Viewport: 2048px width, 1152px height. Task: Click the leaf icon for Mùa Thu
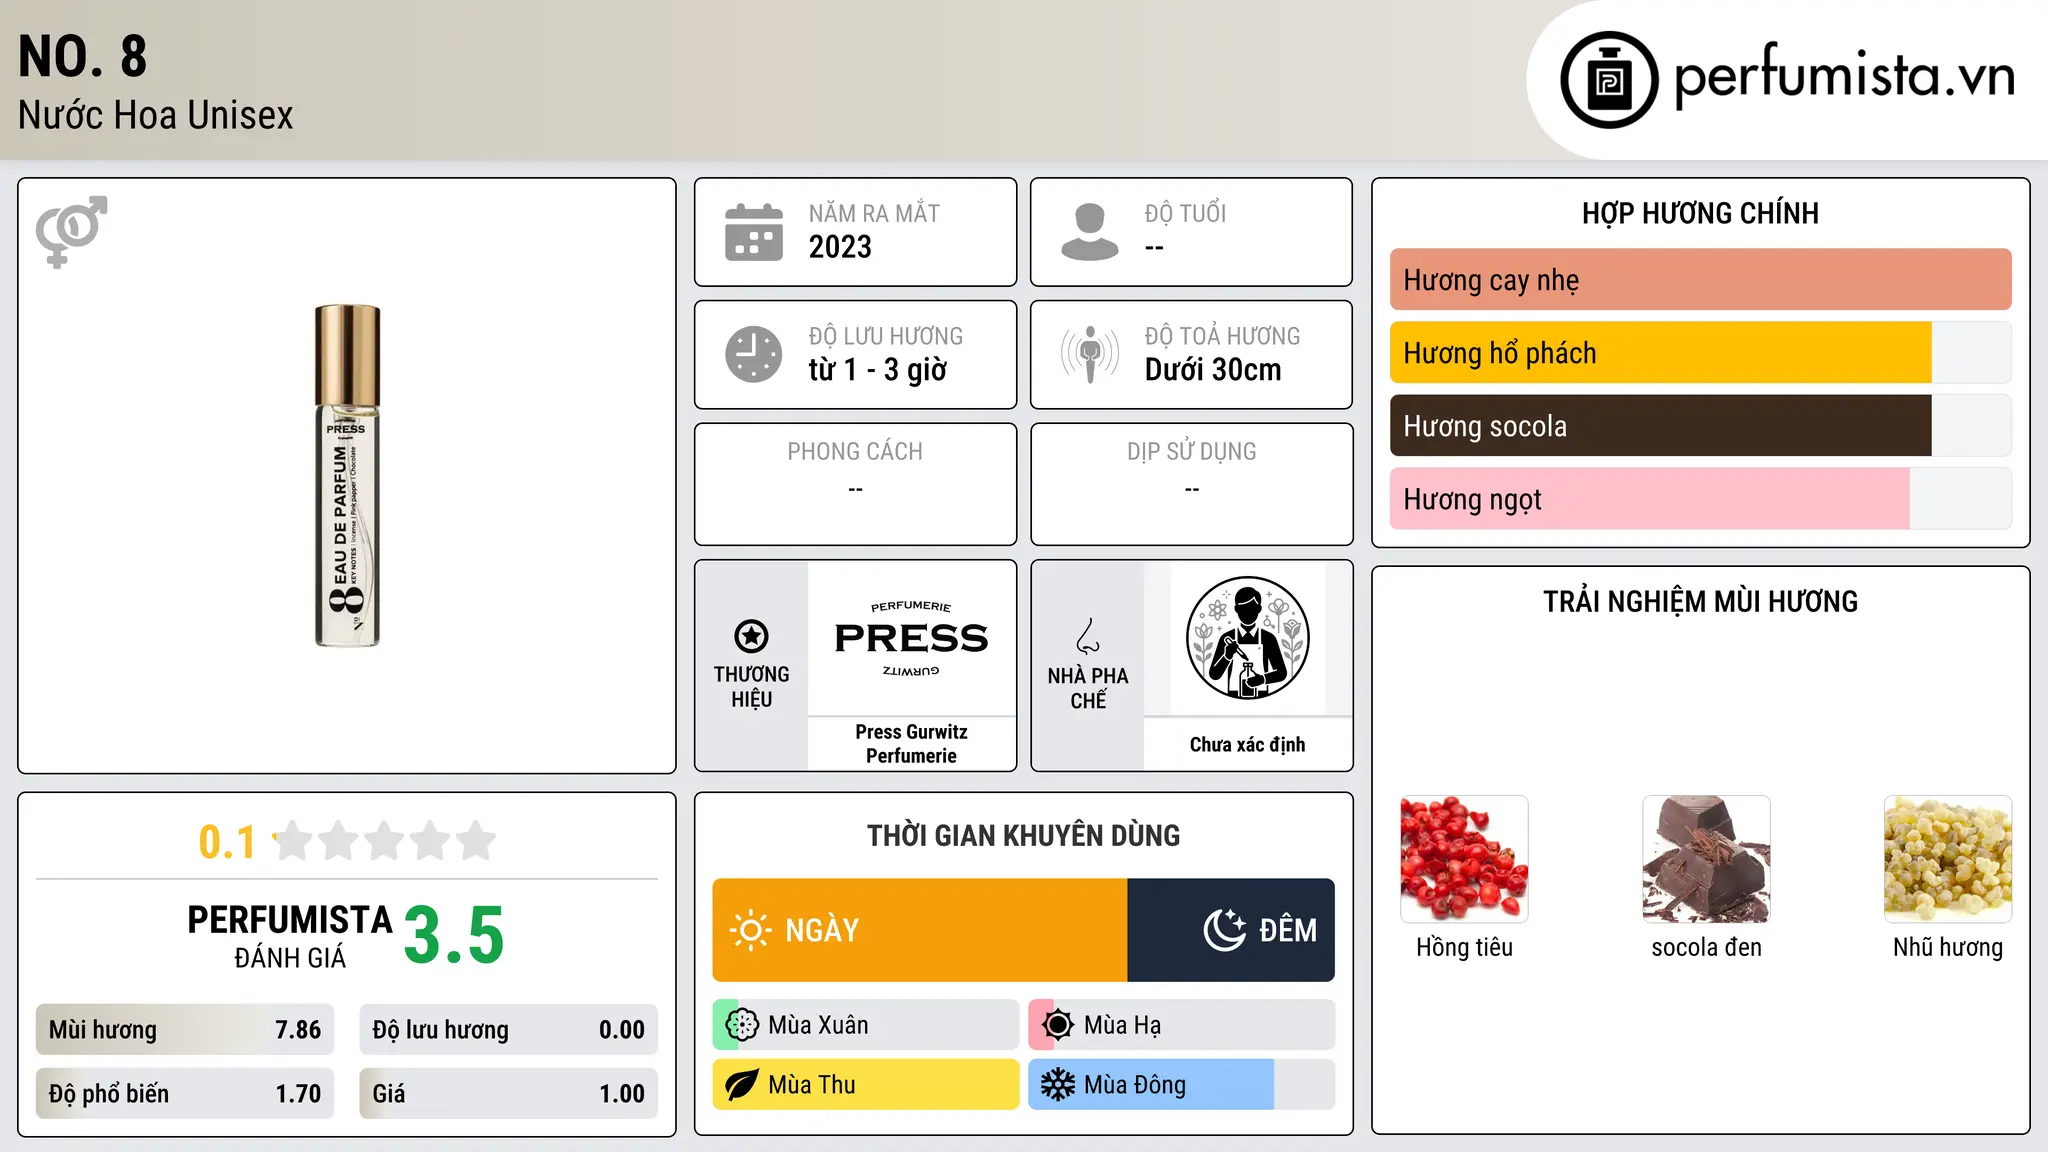pyautogui.click(x=742, y=1085)
